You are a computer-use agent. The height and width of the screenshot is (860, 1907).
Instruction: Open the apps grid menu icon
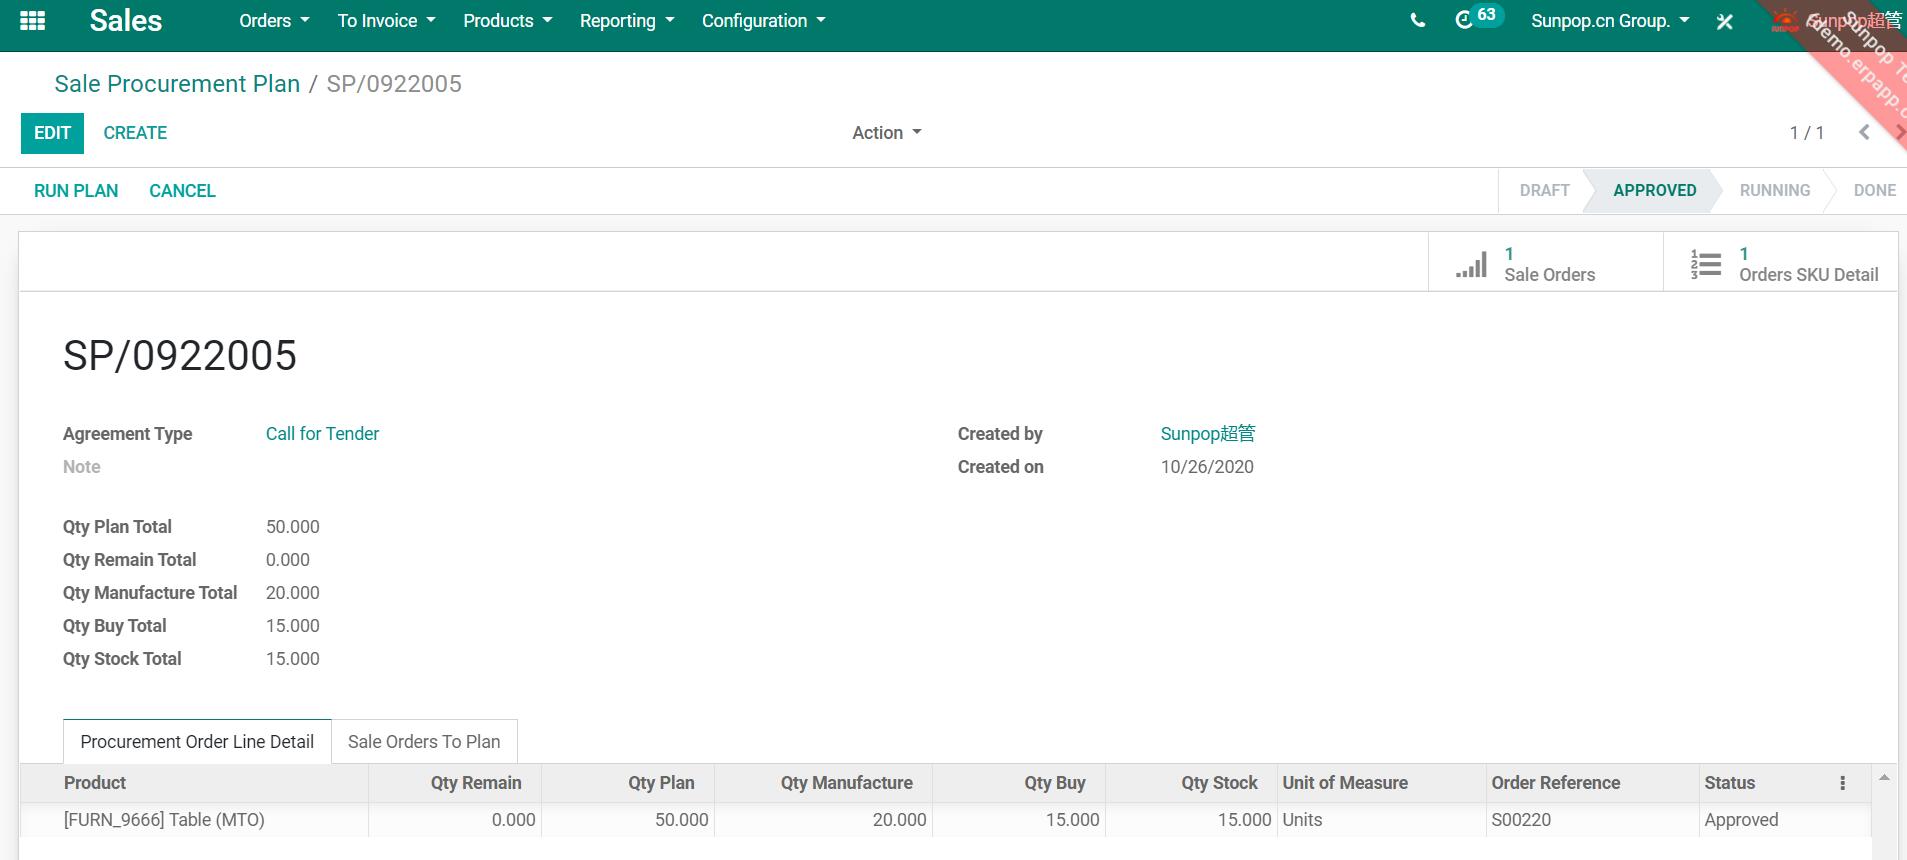click(33, 21)
